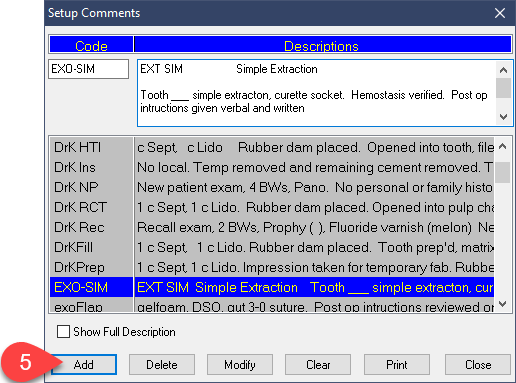Click the Descriptions column header
Screen dimensions: 516x383
[323, 44]
